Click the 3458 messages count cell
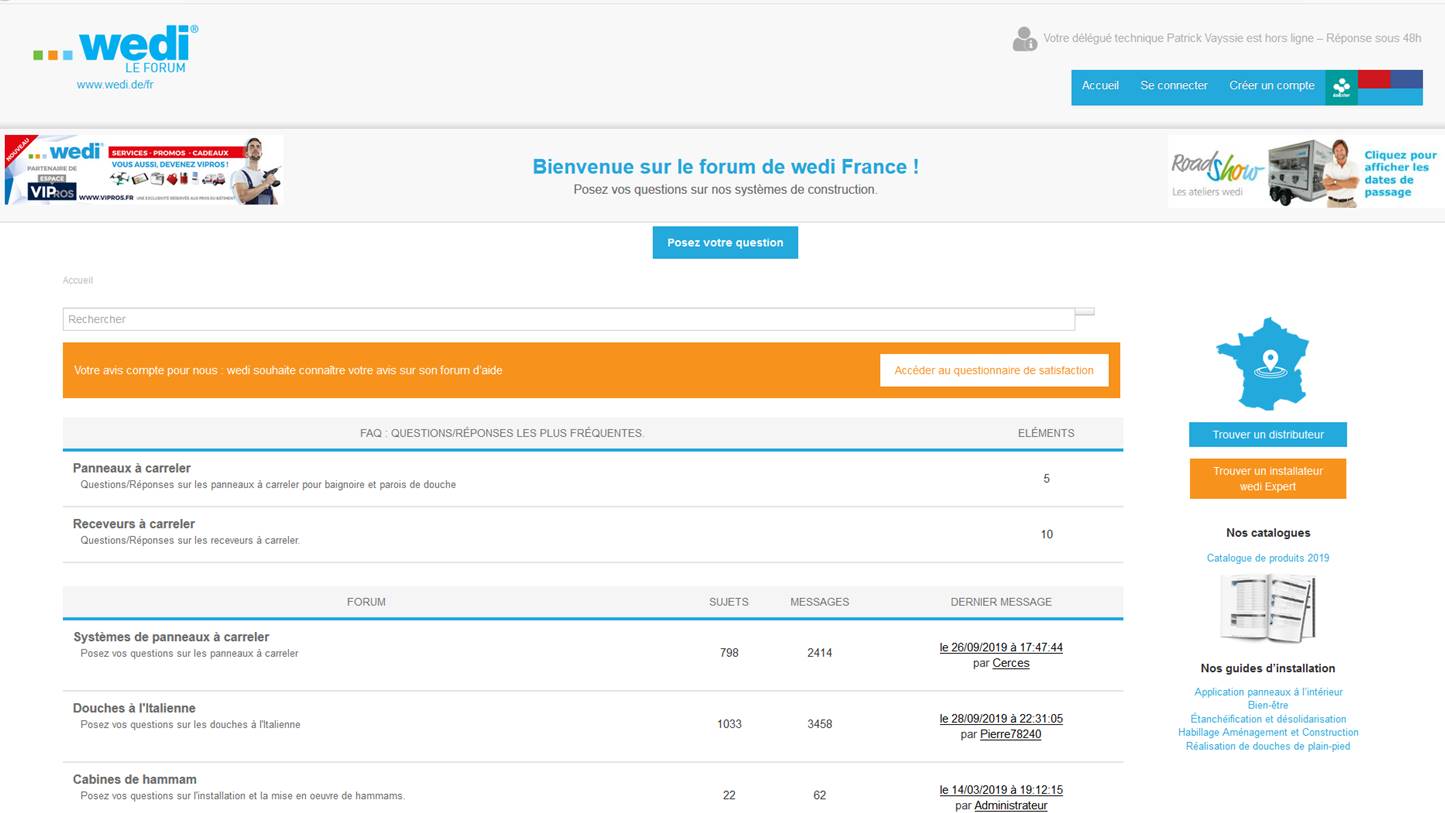This screenshot has height=813, width=1445. pyautogui.click(x=820, y=724)
